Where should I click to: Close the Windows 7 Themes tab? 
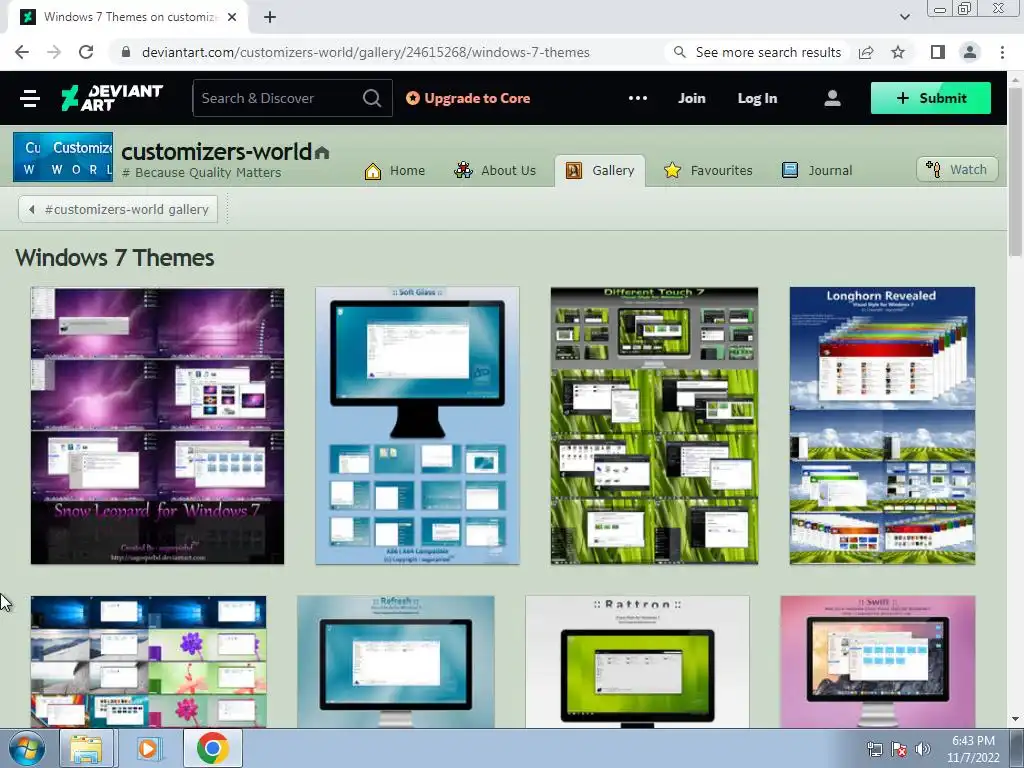[x=232, y=17]
